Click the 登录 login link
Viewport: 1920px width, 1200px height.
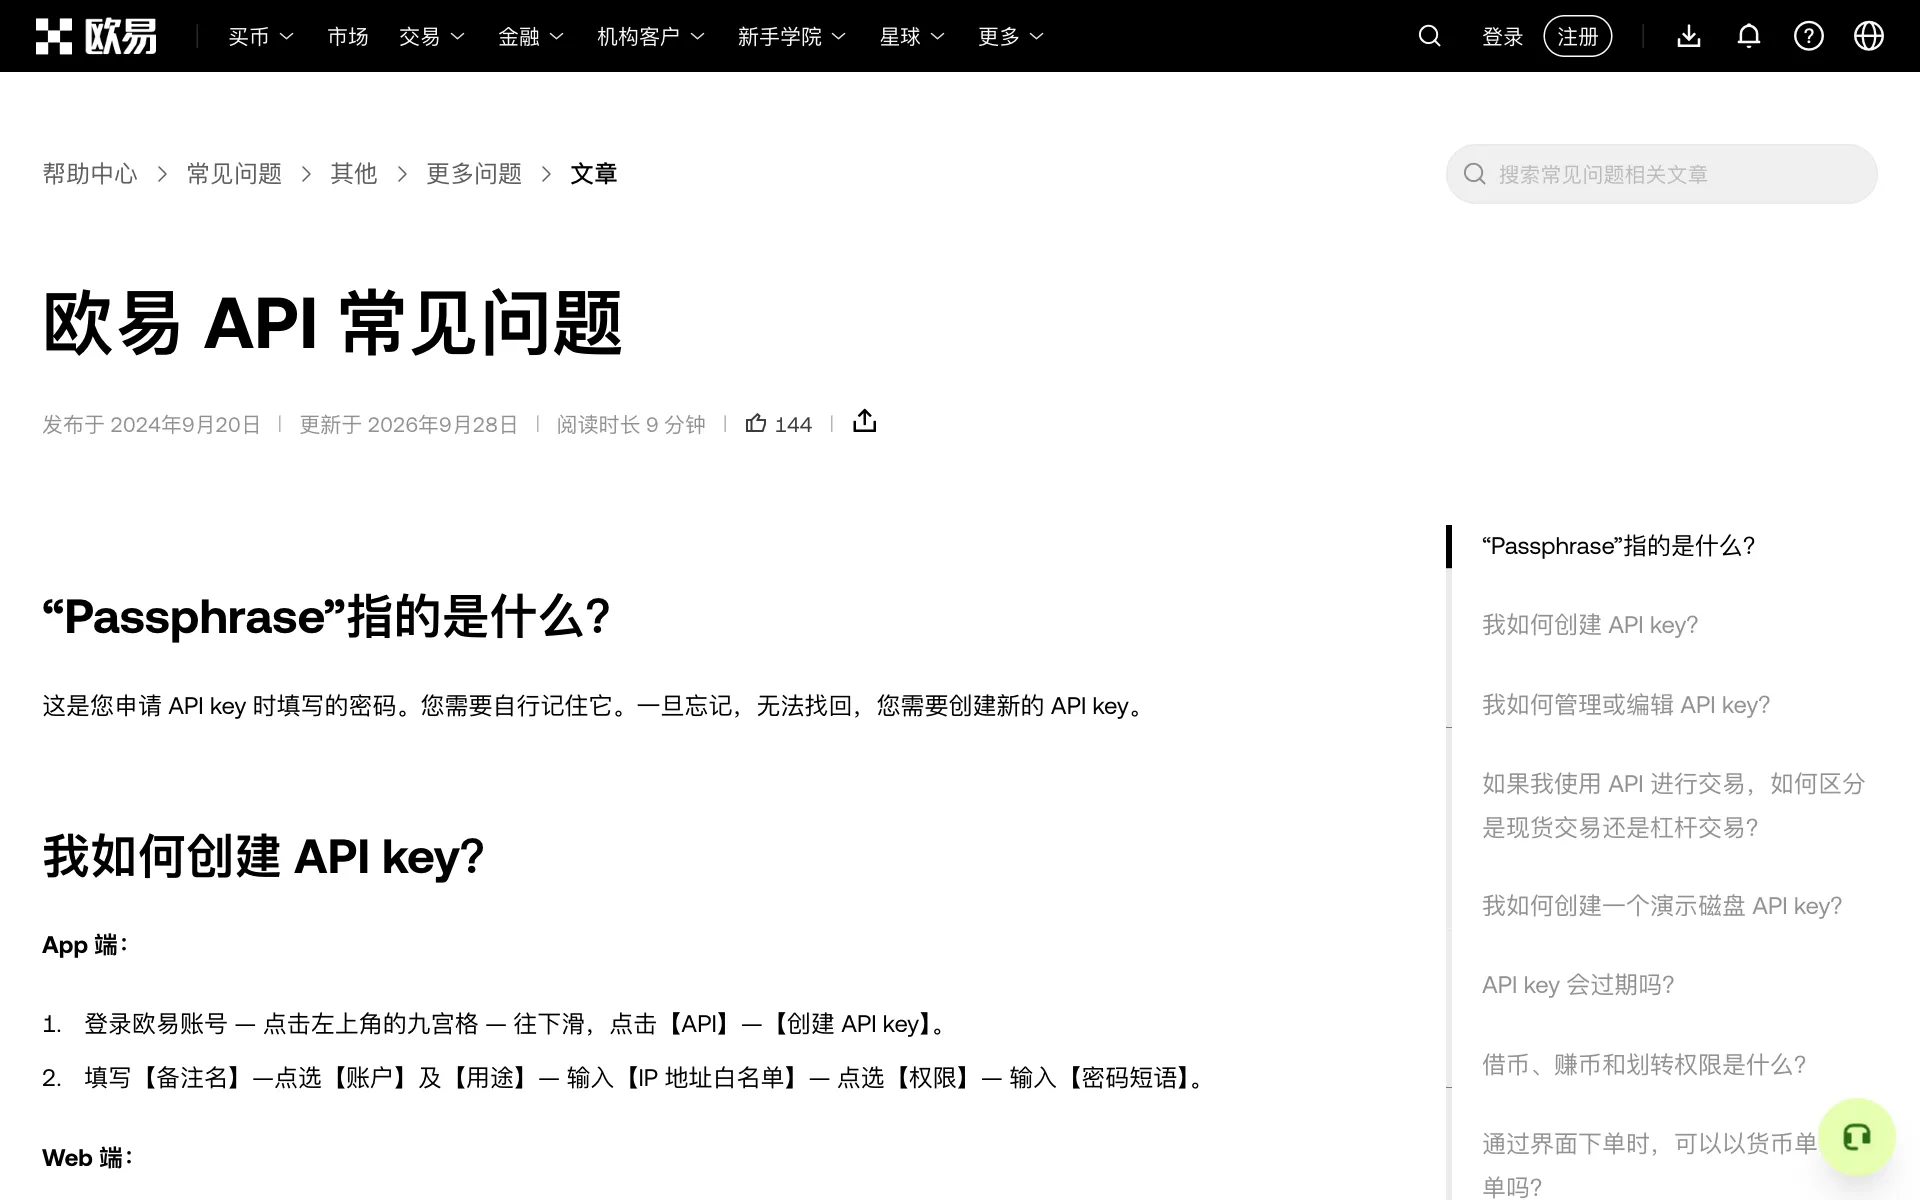1502,36
